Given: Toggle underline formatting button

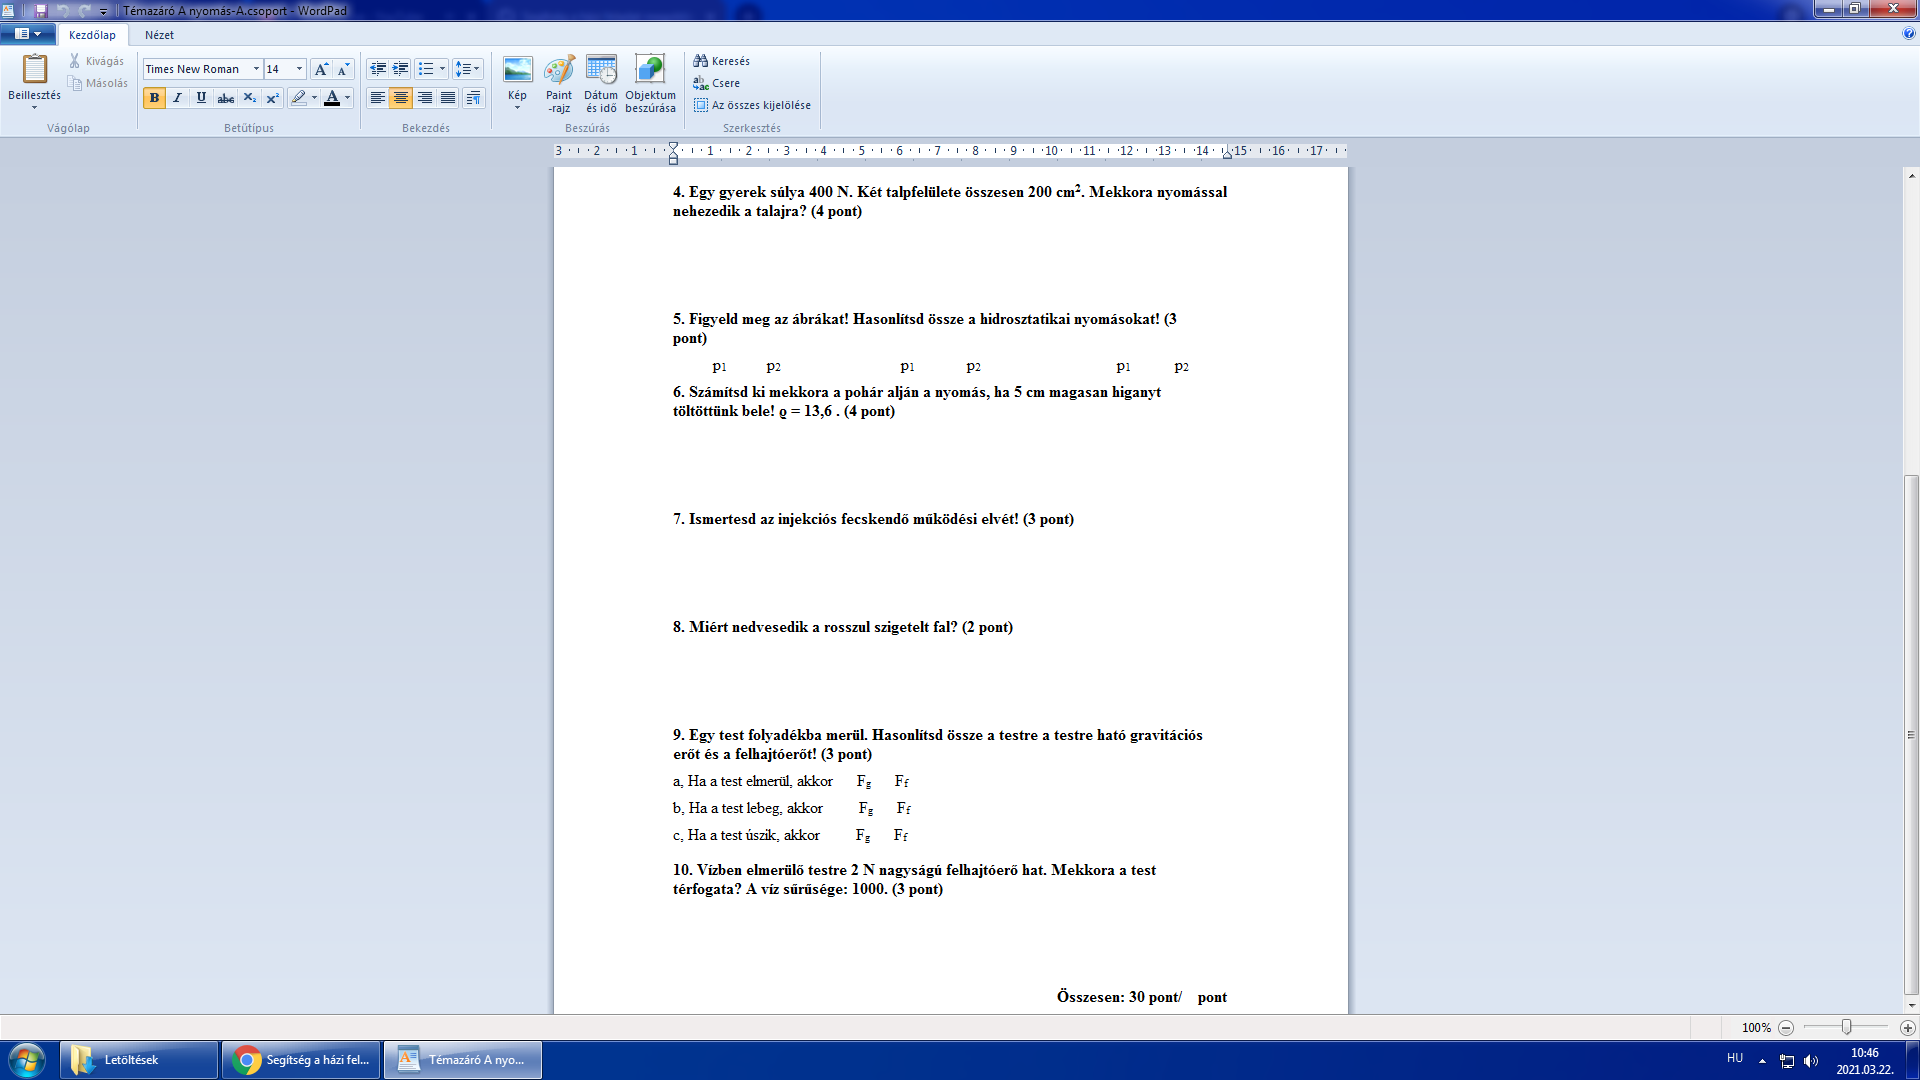Looking at the screenshot, I should (201, 98).
